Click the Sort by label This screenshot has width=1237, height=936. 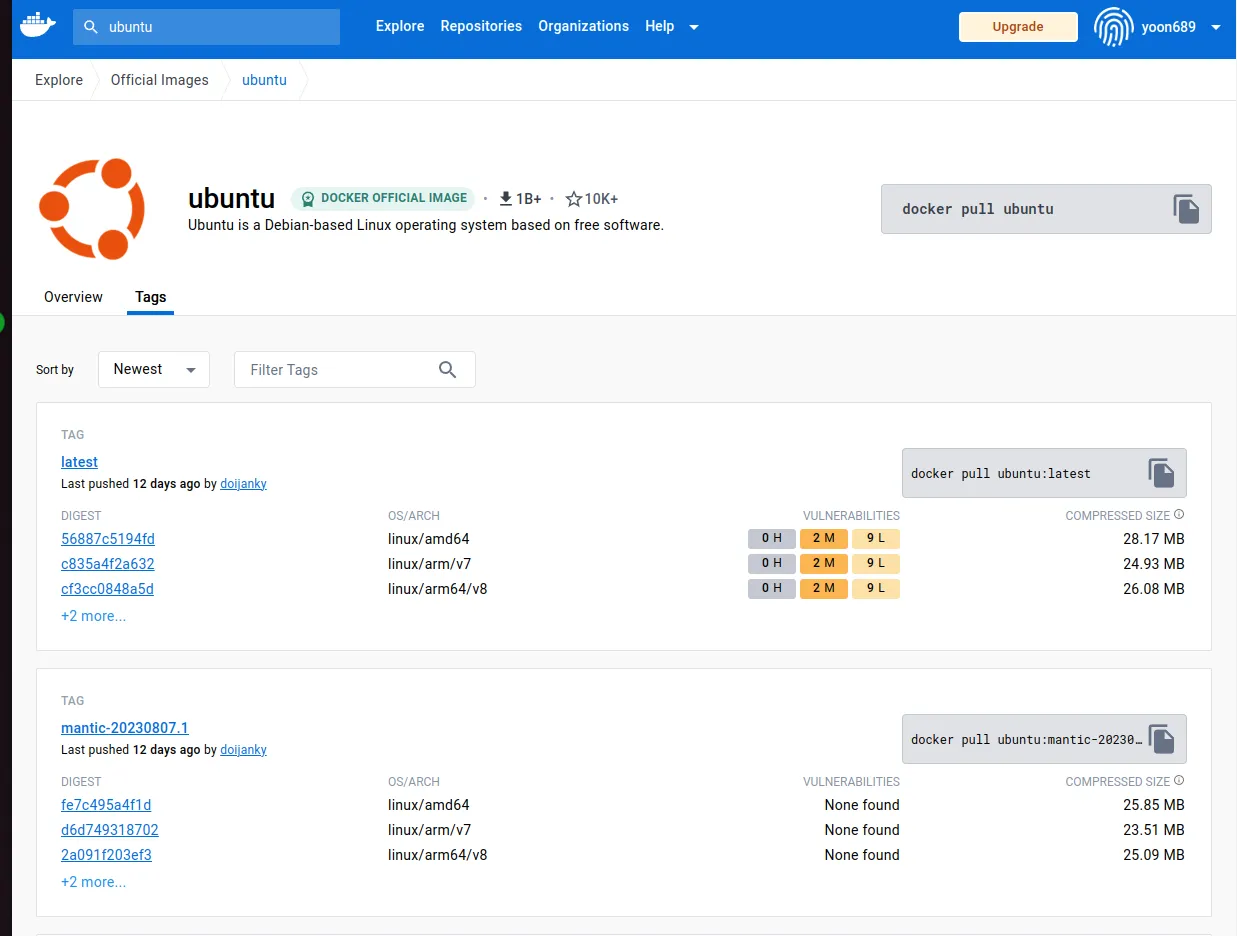click(x=55, y=370)
